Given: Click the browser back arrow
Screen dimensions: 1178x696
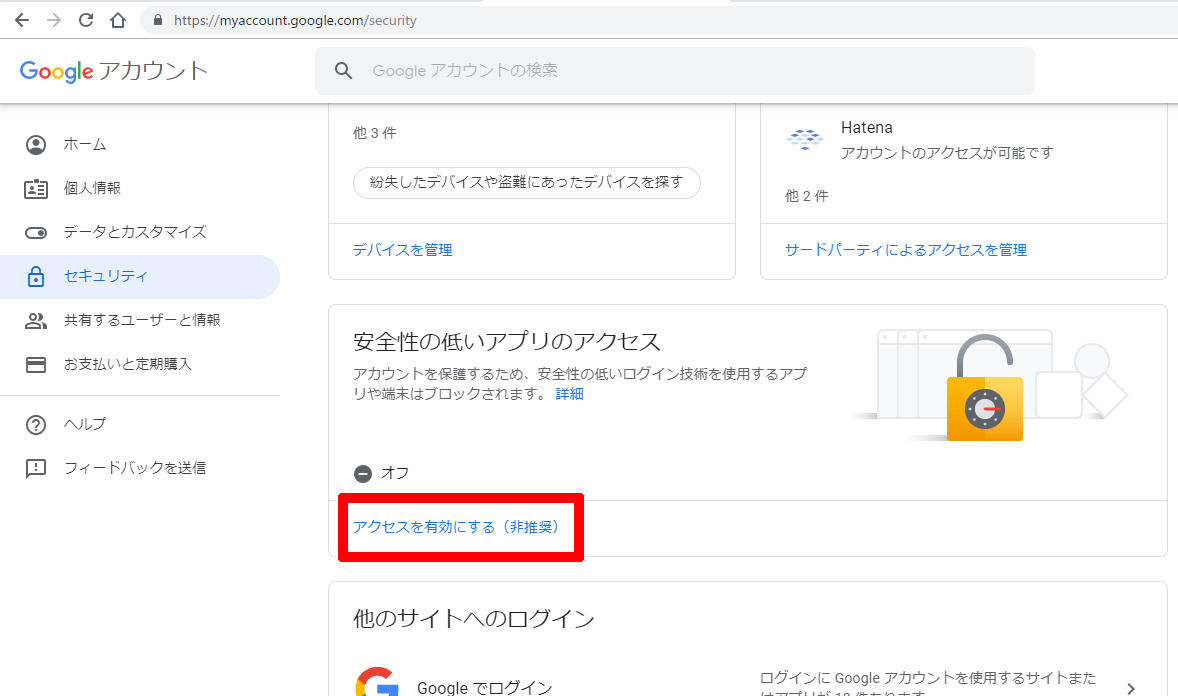Looking at the screenshot, I should tap(22, 20).
